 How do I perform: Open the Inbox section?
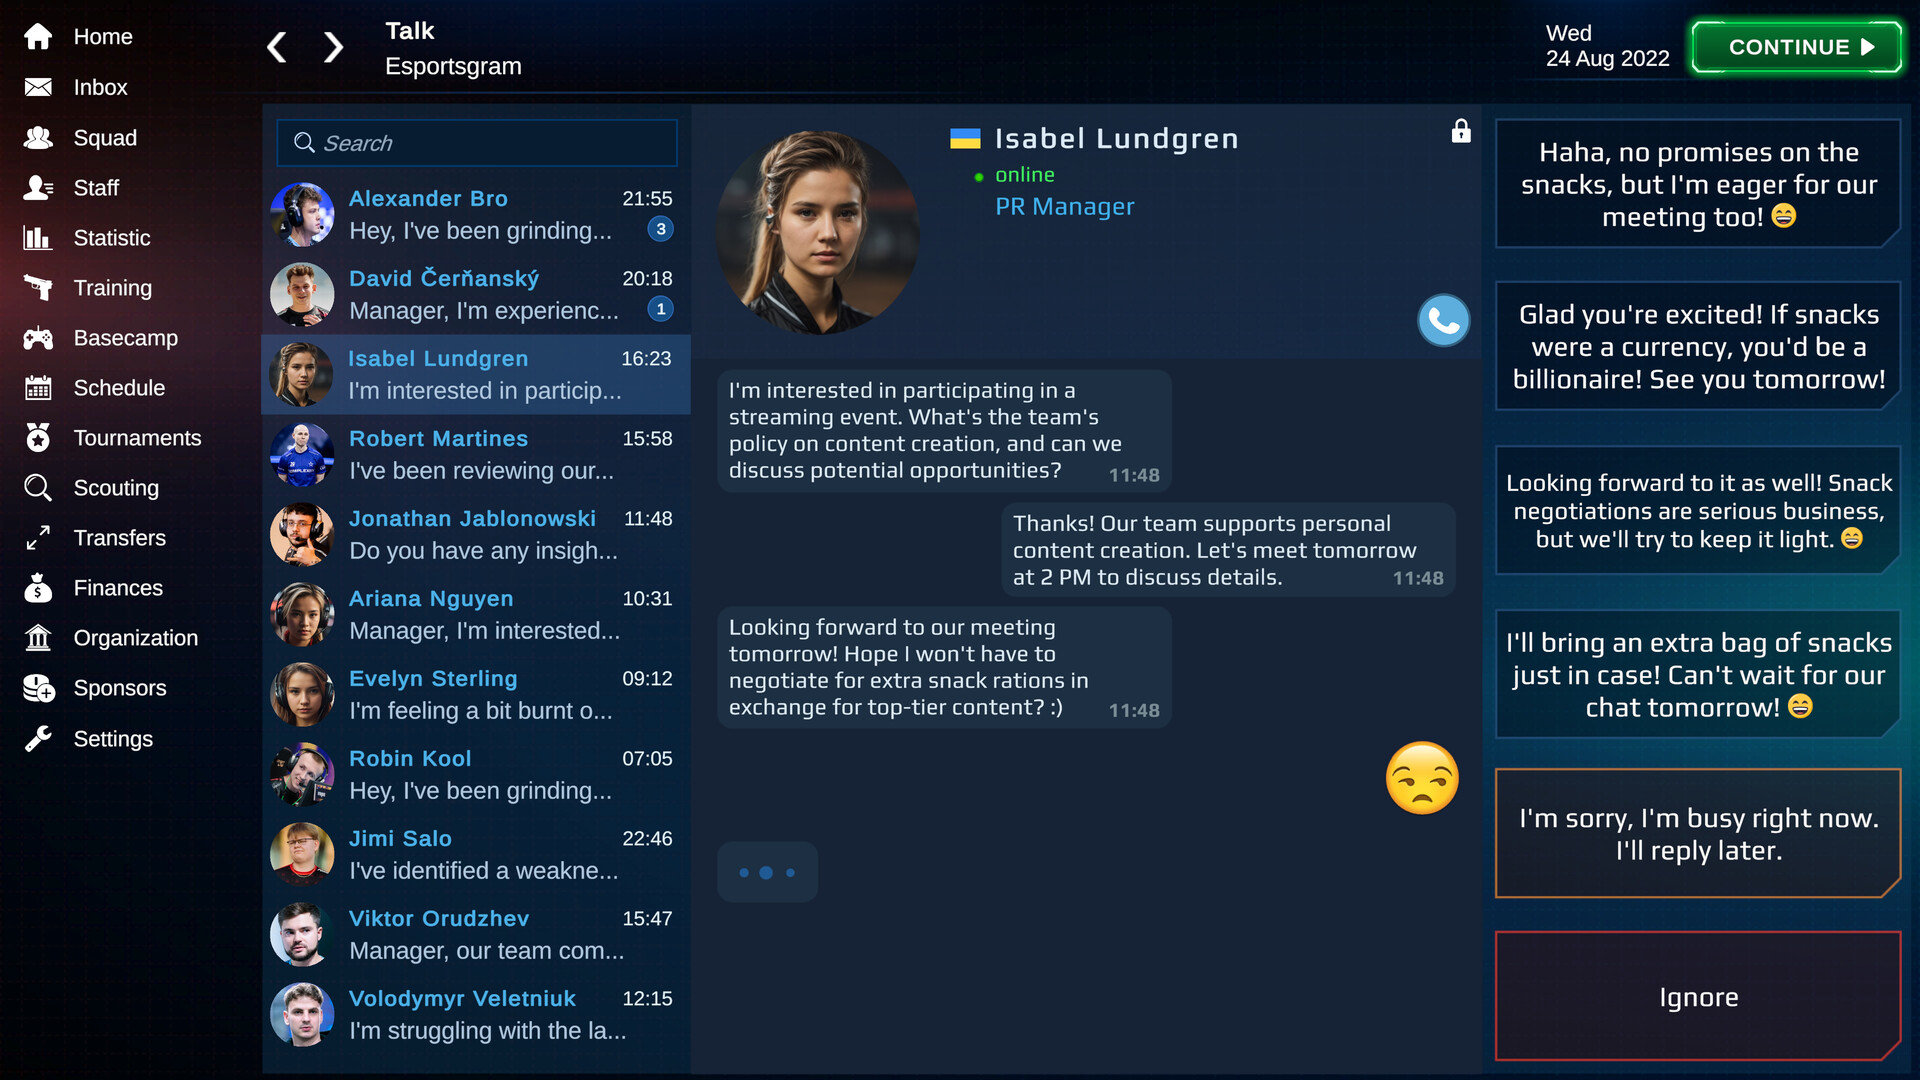(x=100, y=87)
